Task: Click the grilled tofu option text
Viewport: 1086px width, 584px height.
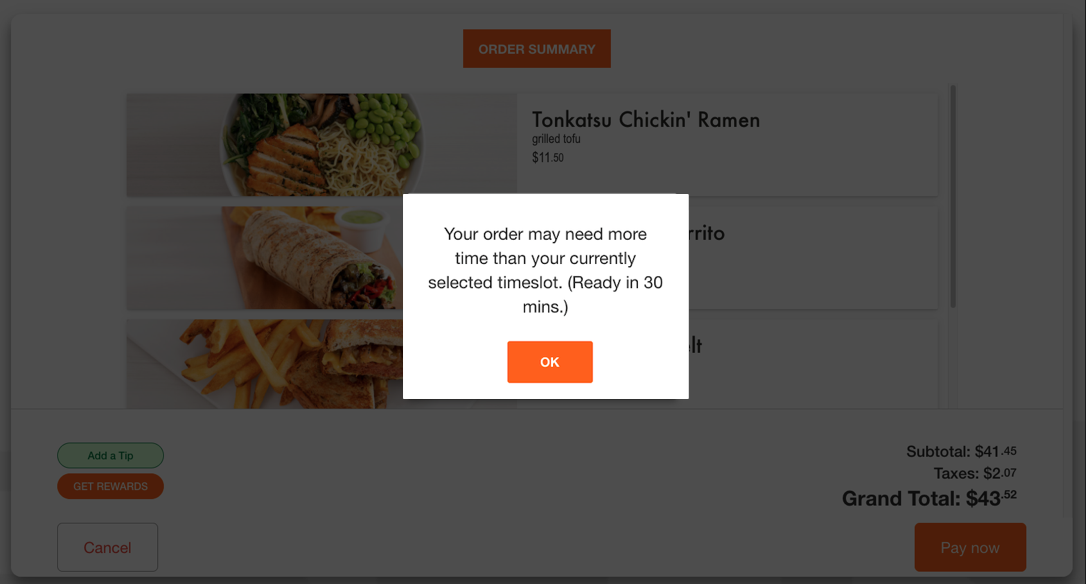Action: 556,139
